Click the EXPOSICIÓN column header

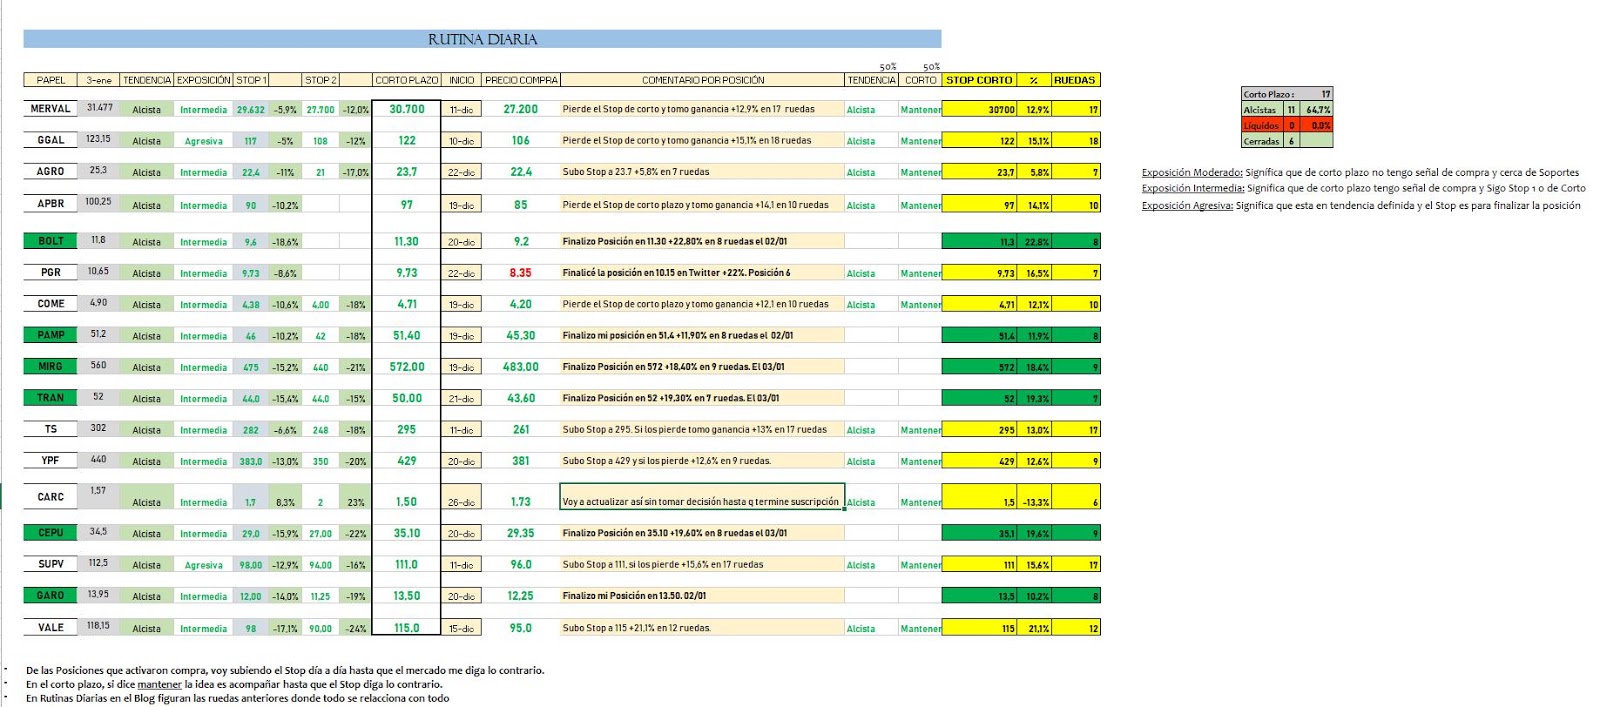point(204,80)
